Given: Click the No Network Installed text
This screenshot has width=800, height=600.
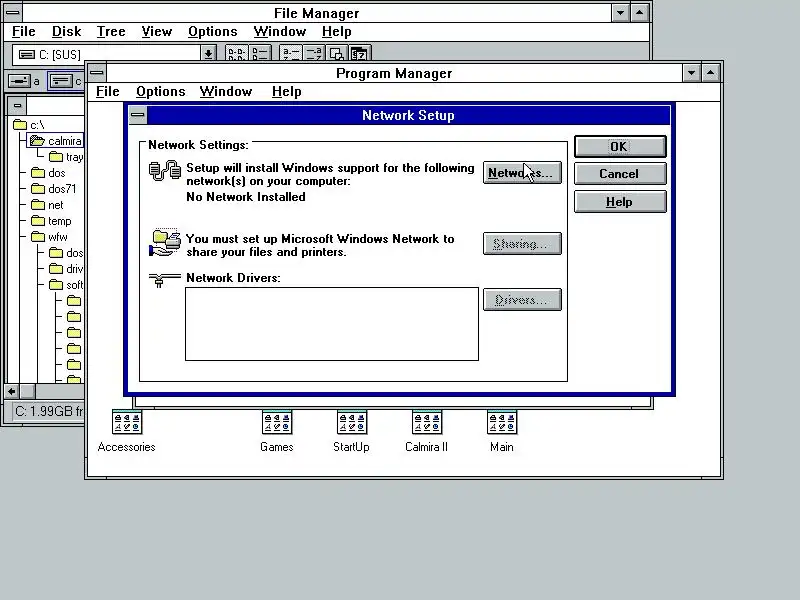Looking at the screenshot, I should 246,197.
